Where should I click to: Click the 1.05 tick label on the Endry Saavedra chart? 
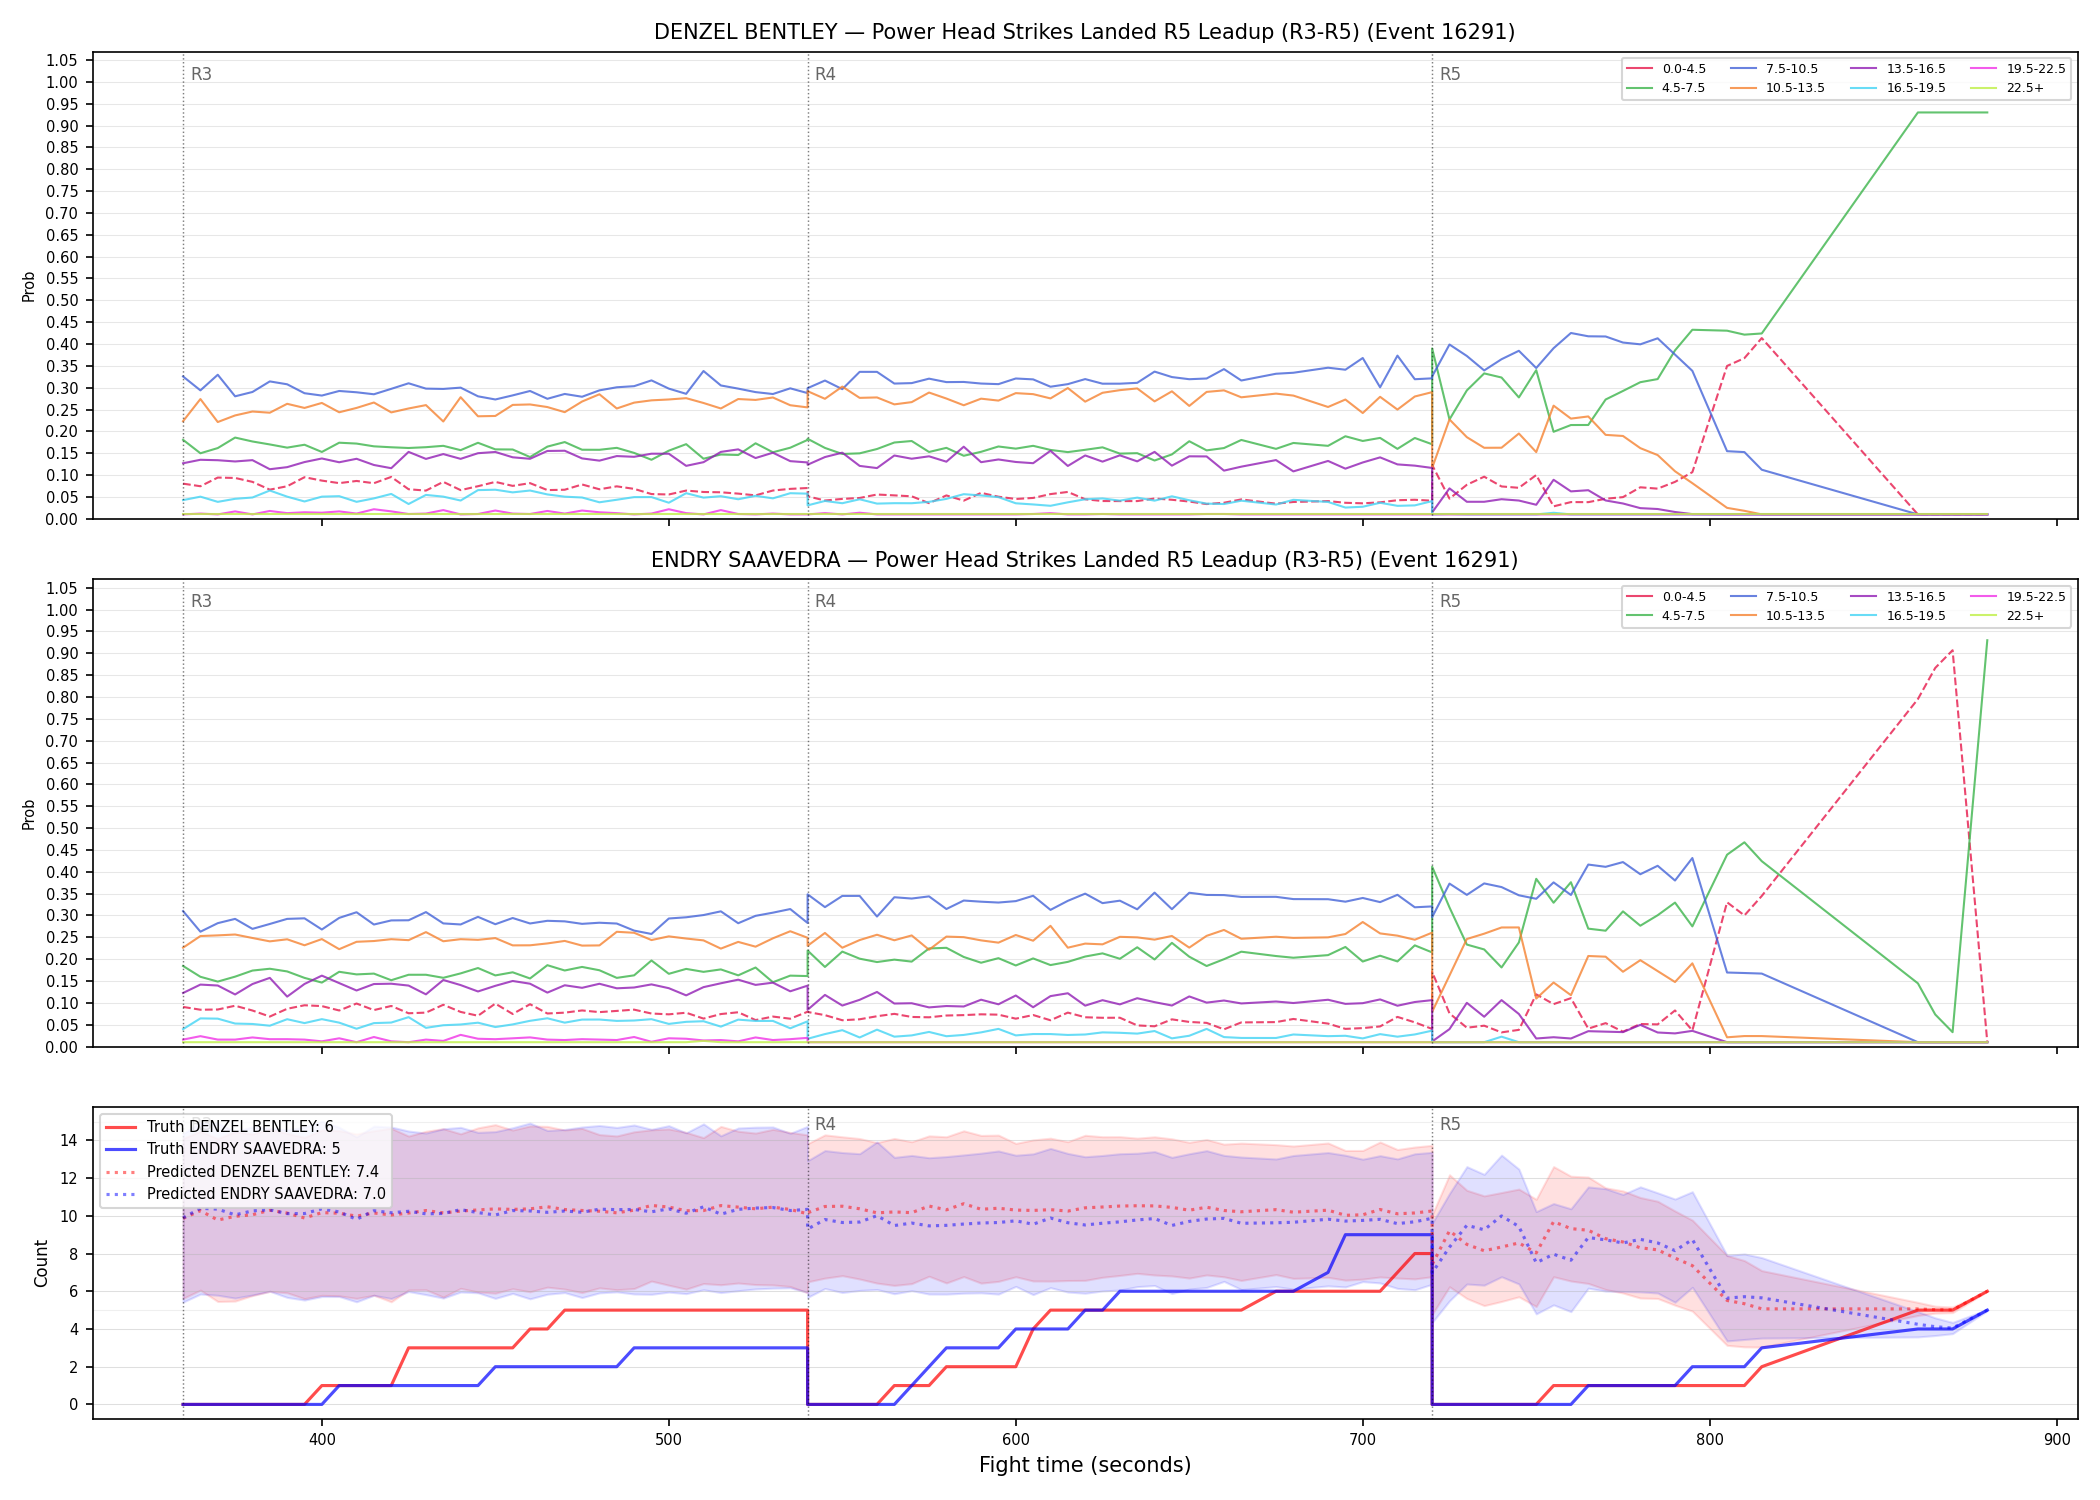coord(62,588)
